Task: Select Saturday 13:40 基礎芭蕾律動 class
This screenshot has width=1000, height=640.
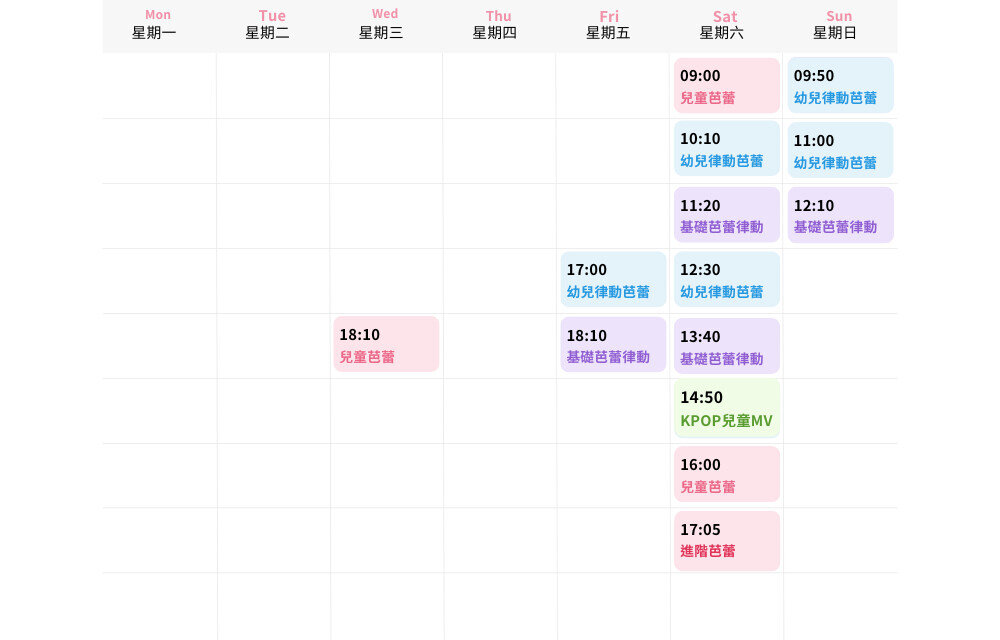Action: (726, 346)
